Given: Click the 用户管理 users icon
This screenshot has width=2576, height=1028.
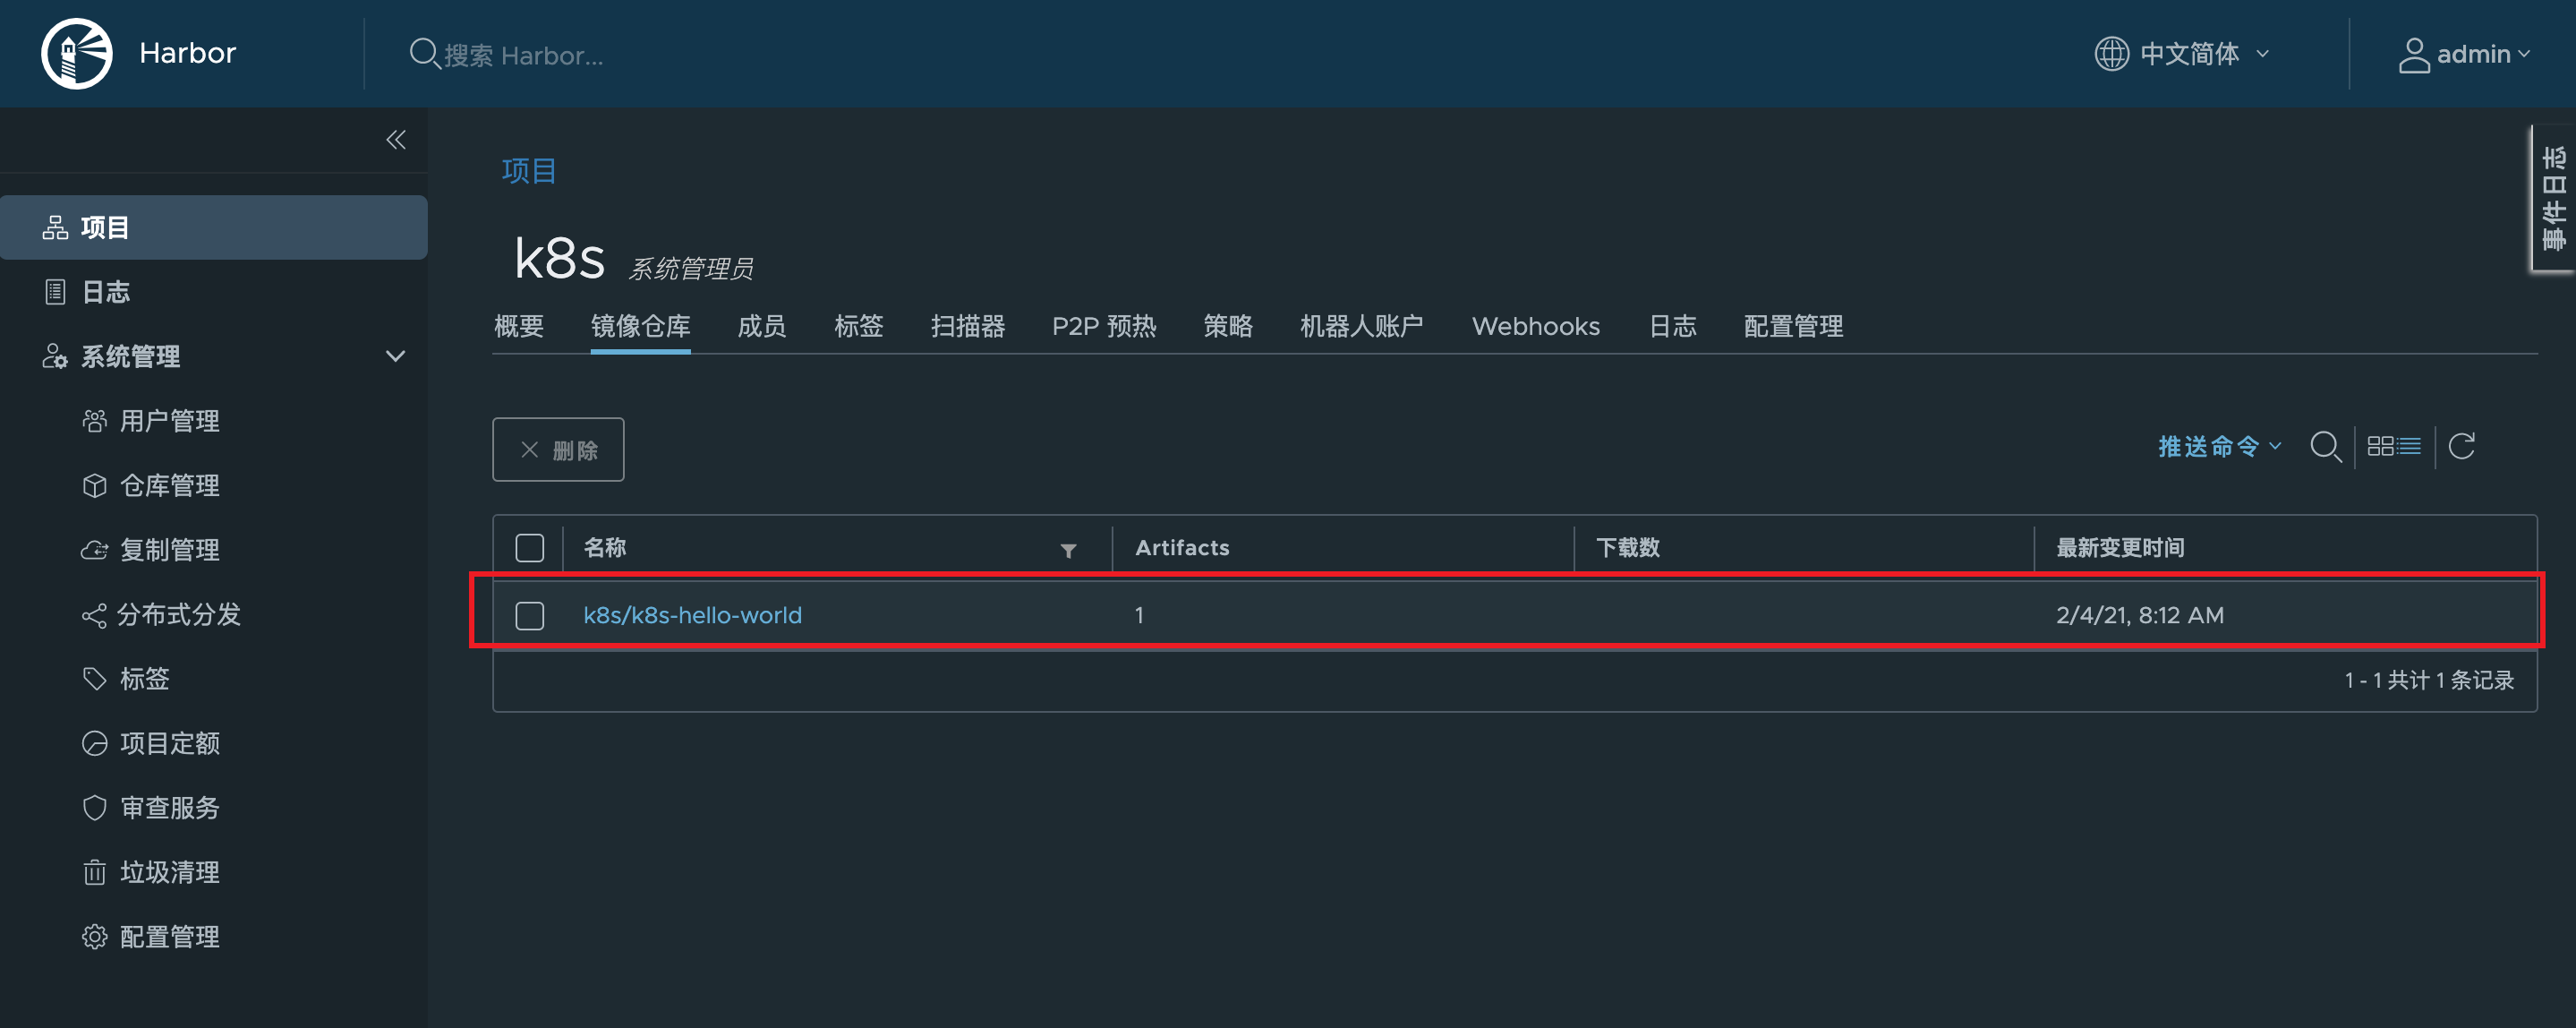Looking at the screenshot, I should click(x=94, y=421).
